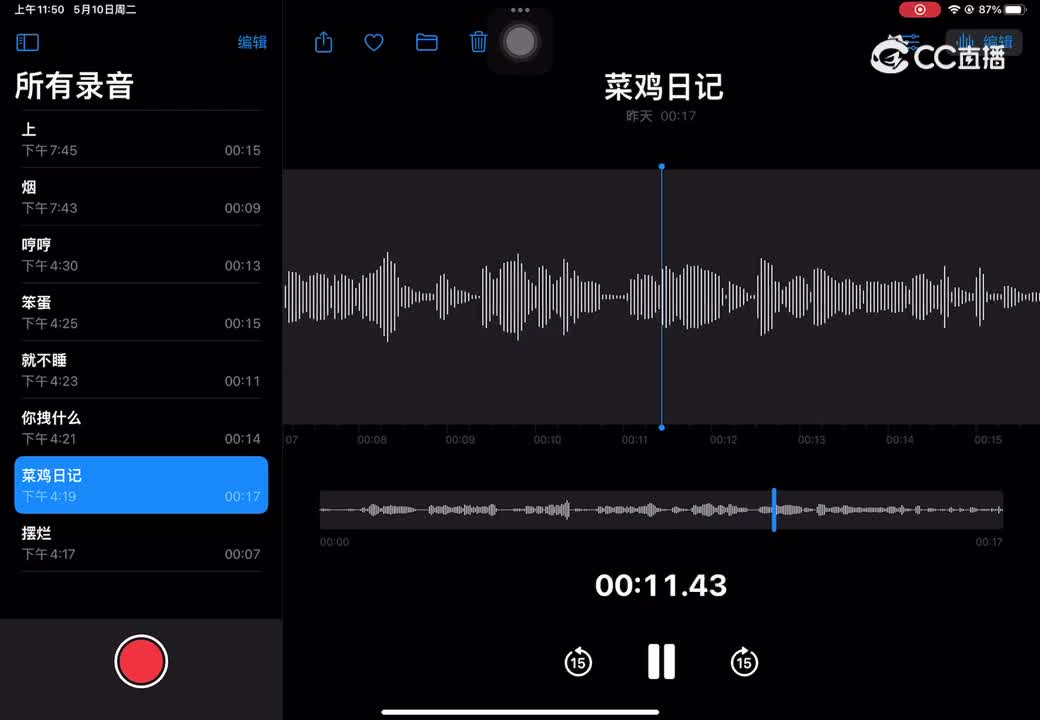Click the vertical playhead line in main waveform
This screenshot has height=720, width=1040.
click(x=661, y=297)
